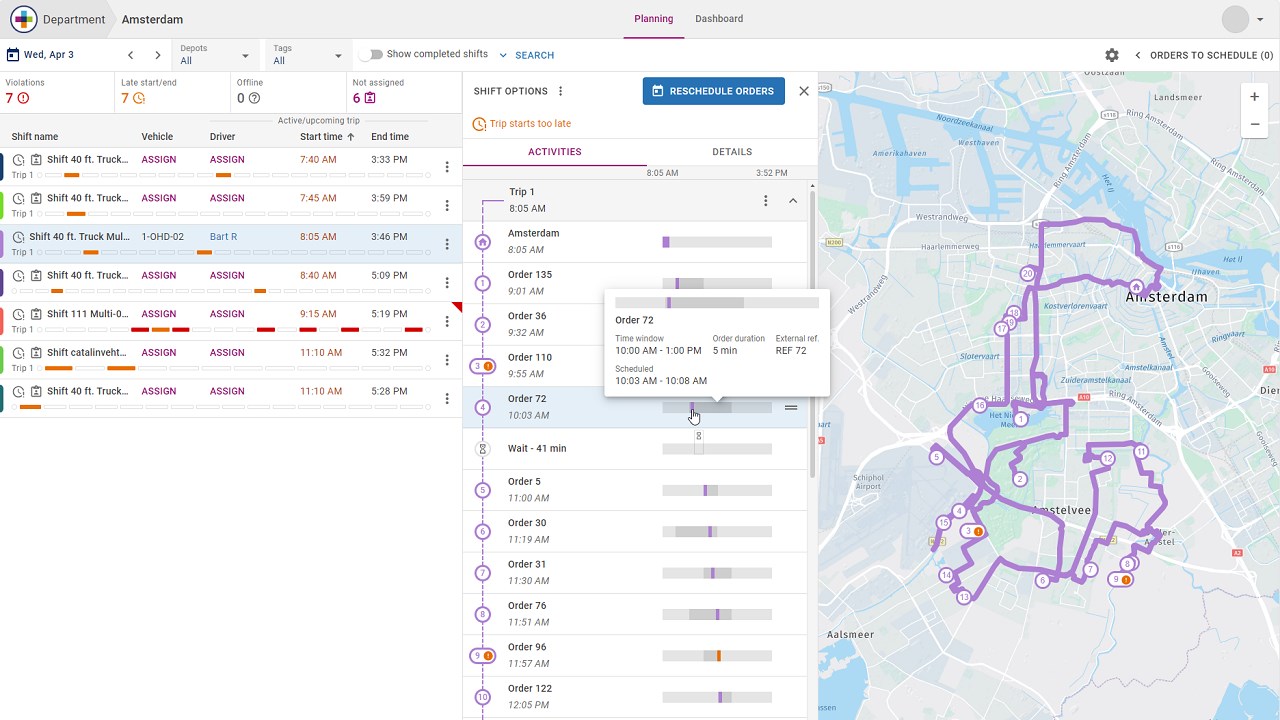This screenshot has height=720, width=1280.
Task: Click the depot home marker on the map
Action: (x=1137, y=286)
